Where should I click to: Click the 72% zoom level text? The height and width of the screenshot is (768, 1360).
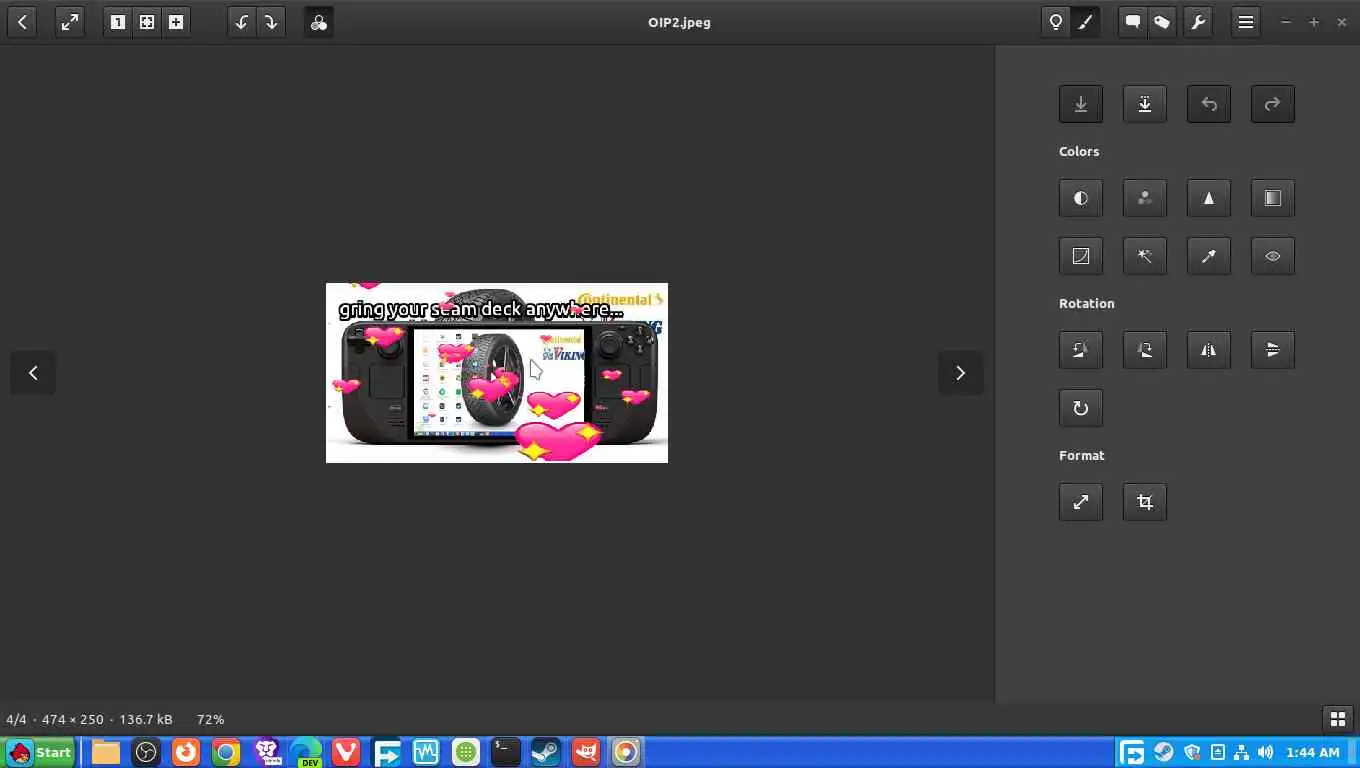point(210,719)
